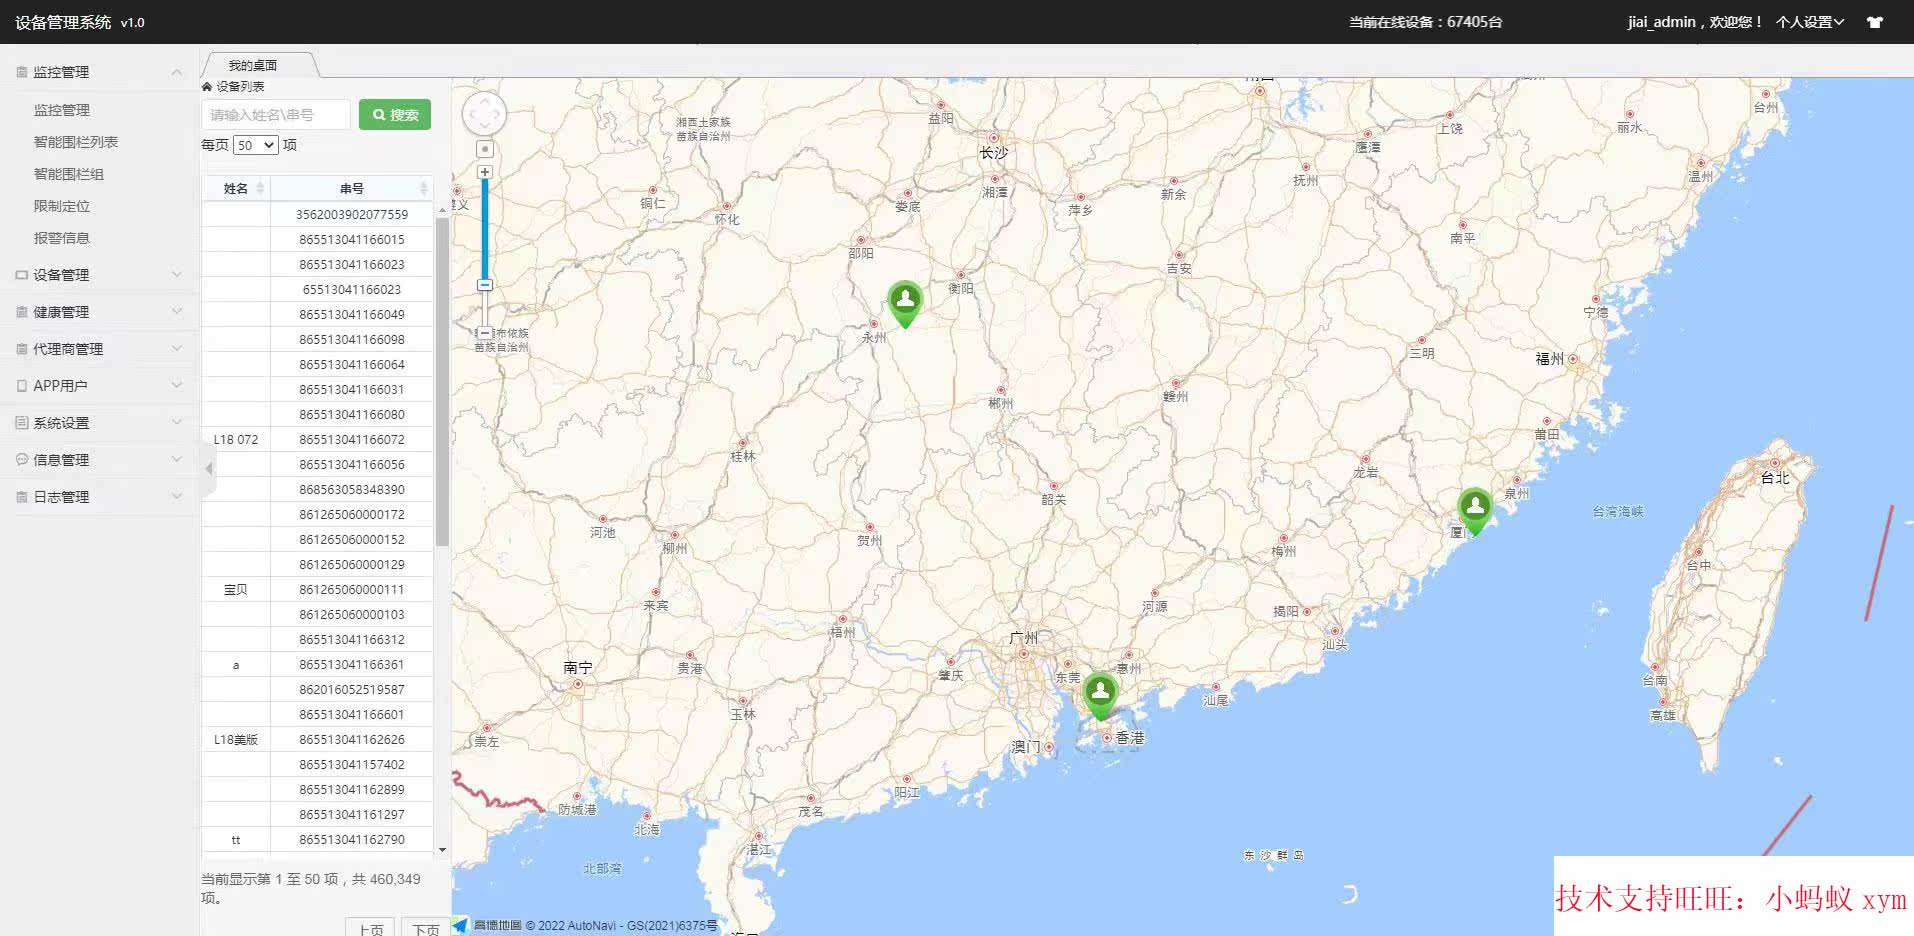Select device named L18美版
Viewport: 1914px width, 936px height.
[x=318, y=739]
